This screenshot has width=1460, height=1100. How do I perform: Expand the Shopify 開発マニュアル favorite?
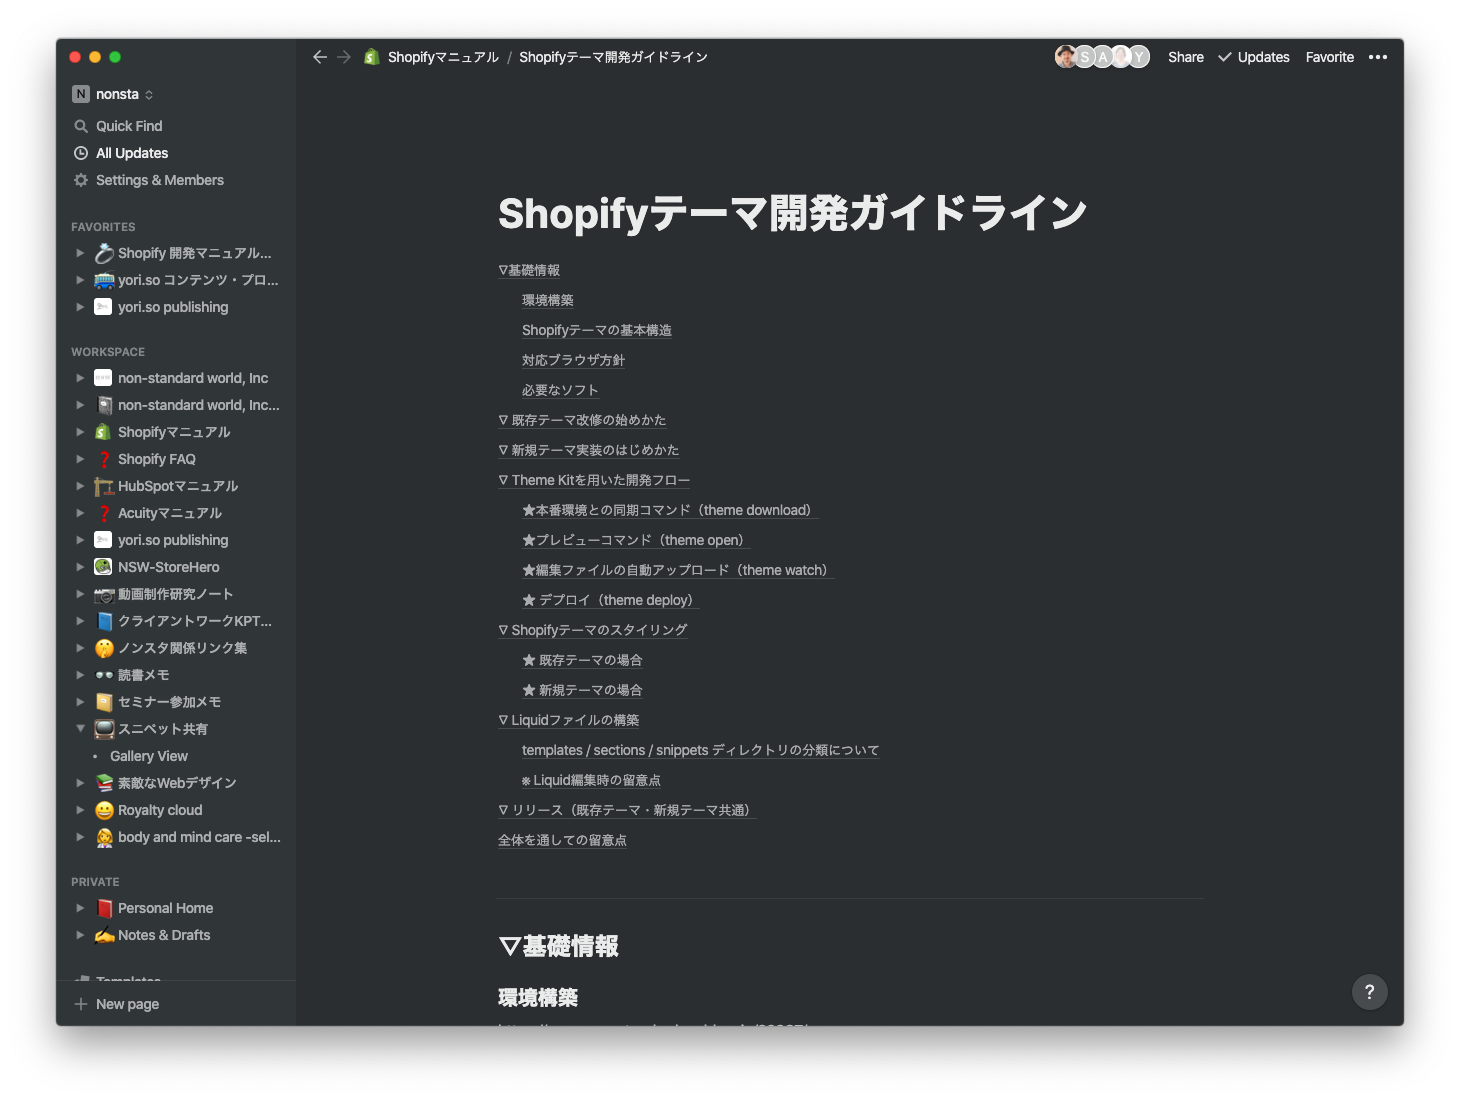pos(80,253)
